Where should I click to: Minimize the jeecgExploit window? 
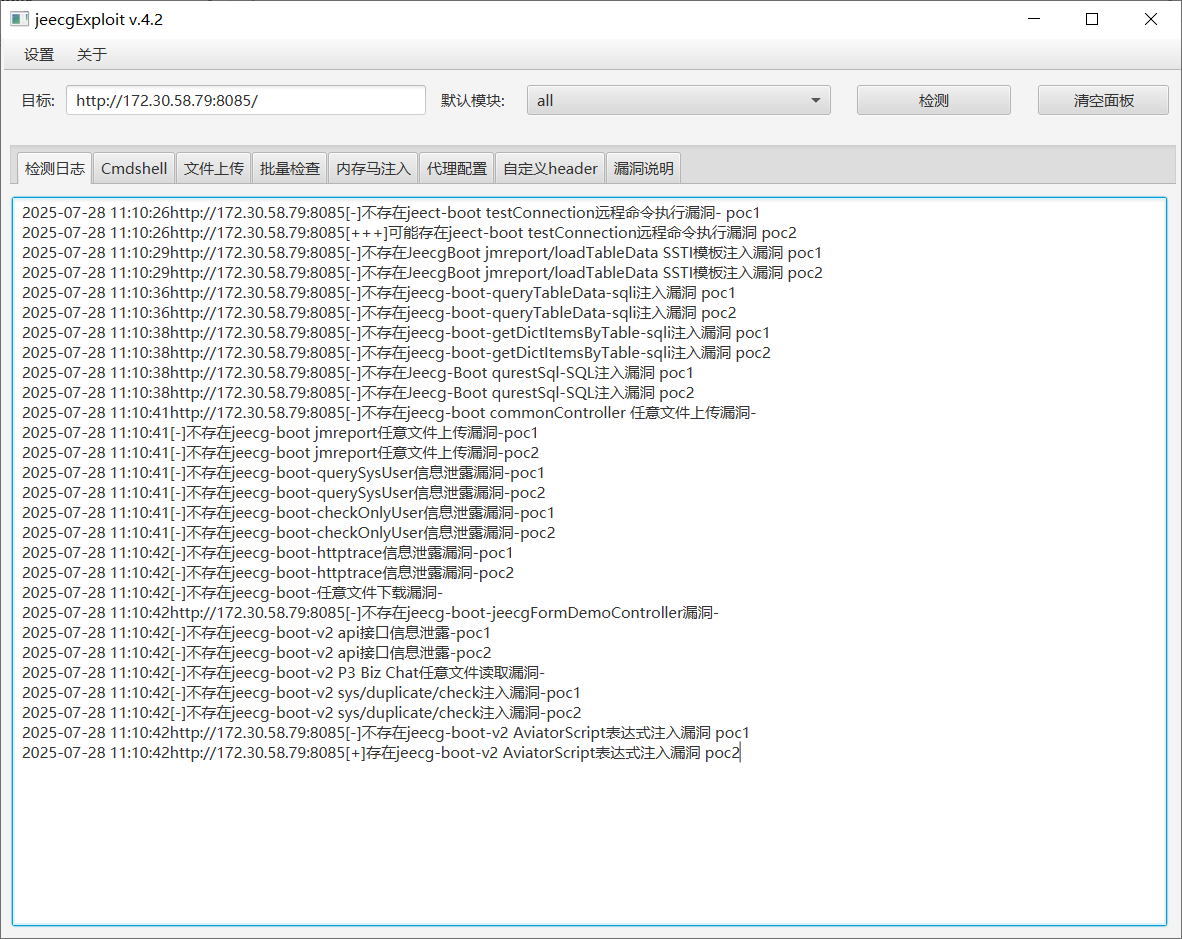1034,19
